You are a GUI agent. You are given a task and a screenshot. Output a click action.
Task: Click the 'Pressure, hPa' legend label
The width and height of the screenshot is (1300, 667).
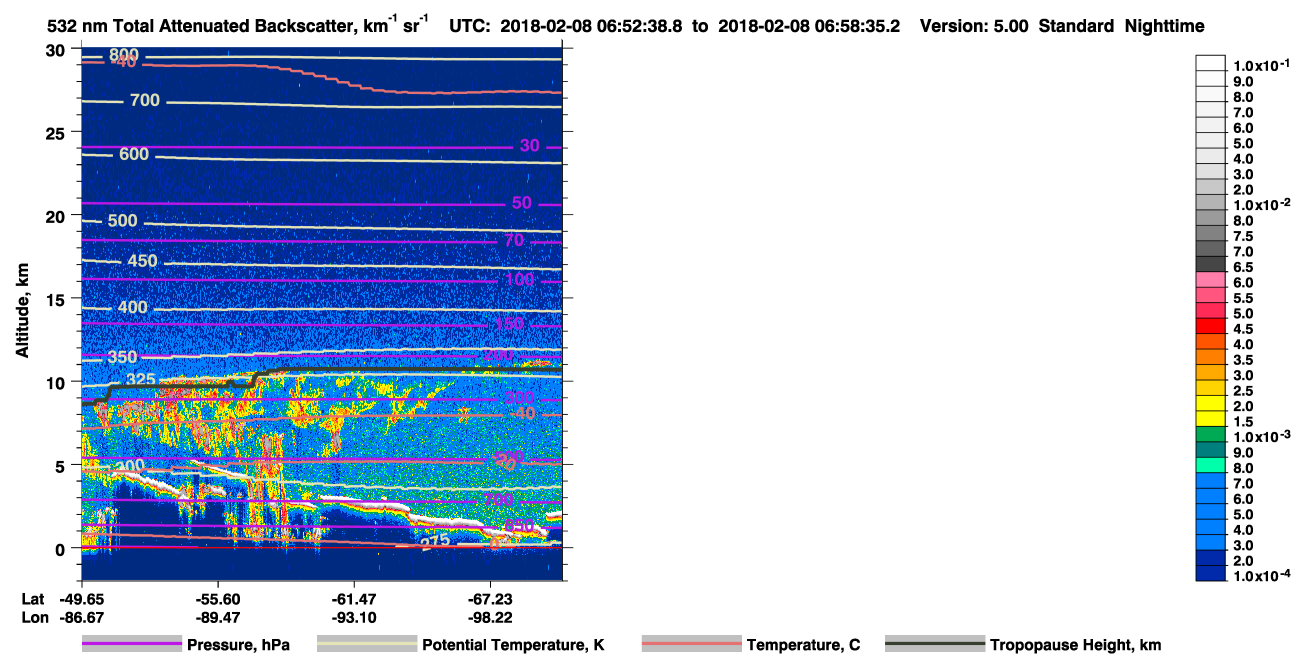(238, 645)
